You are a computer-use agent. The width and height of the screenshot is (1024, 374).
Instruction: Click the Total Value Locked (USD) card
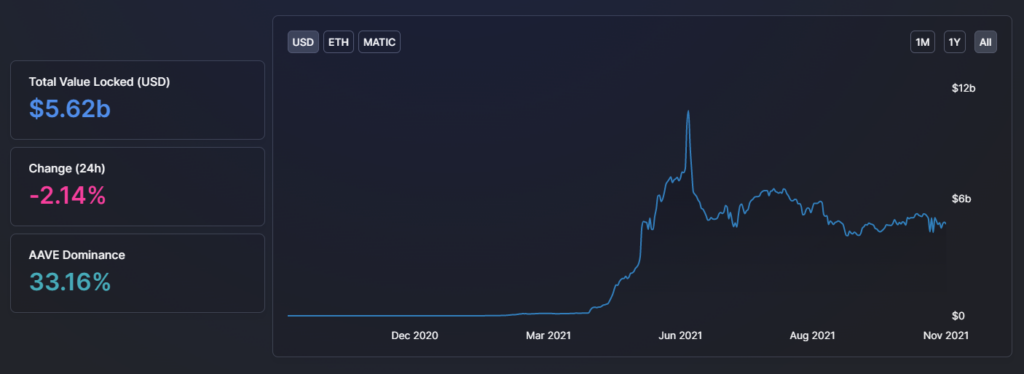(x=137, y=100)
